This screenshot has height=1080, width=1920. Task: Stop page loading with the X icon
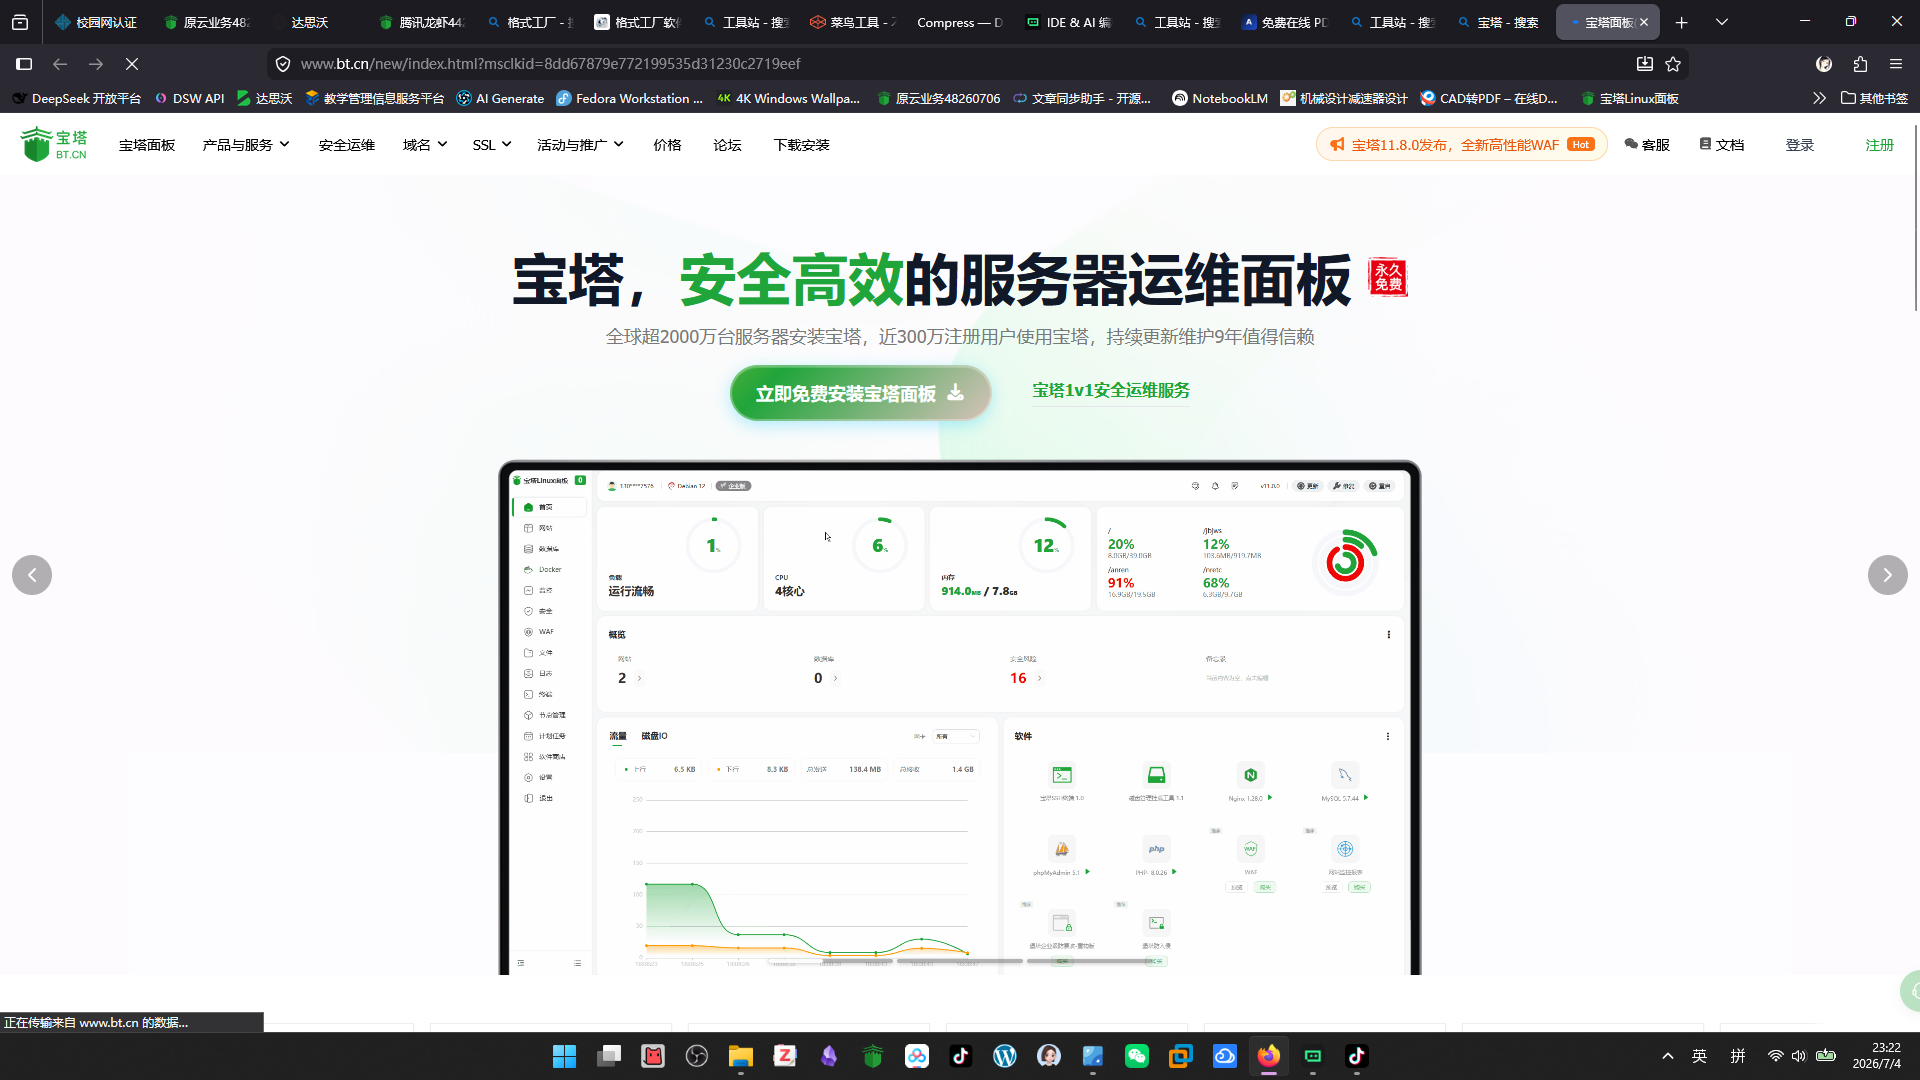[132, 64]
